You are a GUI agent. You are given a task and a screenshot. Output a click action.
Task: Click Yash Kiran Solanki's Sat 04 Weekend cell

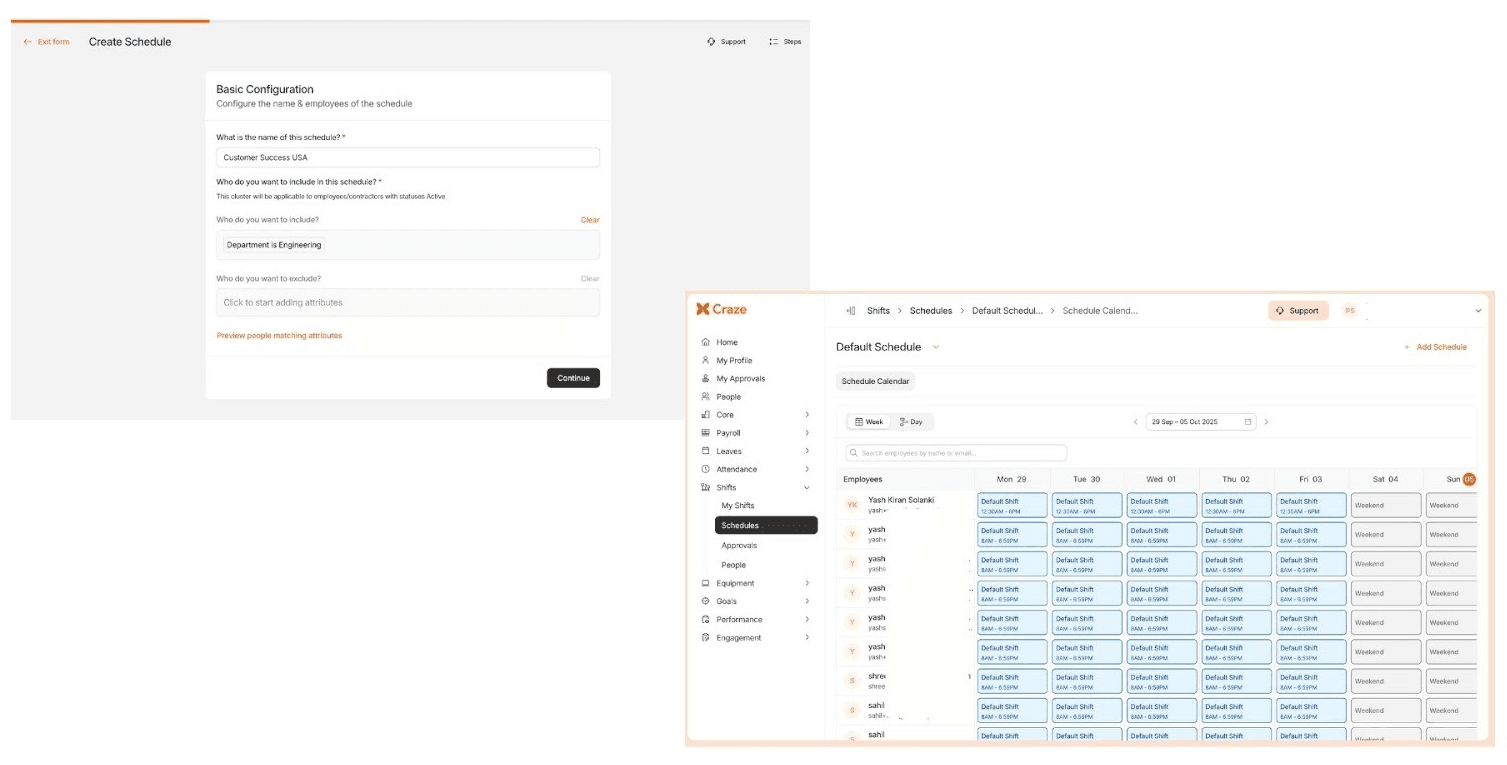[1386, 505]
